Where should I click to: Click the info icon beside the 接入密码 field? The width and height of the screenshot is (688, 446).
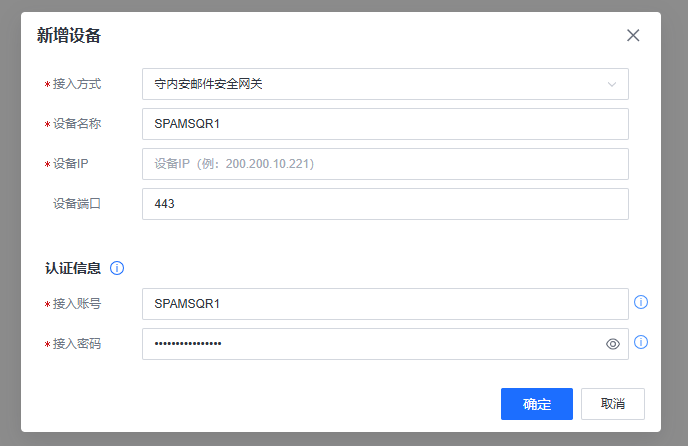tap(641, 342)
